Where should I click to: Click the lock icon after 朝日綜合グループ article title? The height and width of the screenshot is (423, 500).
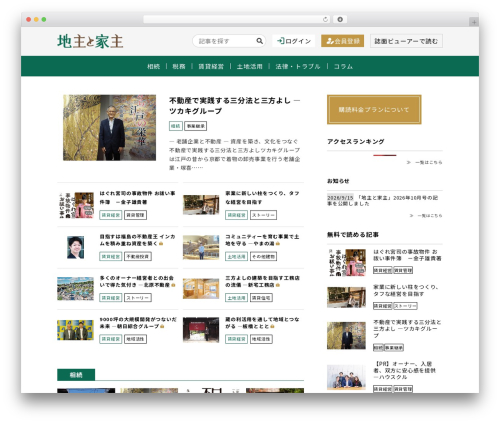click(x=162, y=326)
